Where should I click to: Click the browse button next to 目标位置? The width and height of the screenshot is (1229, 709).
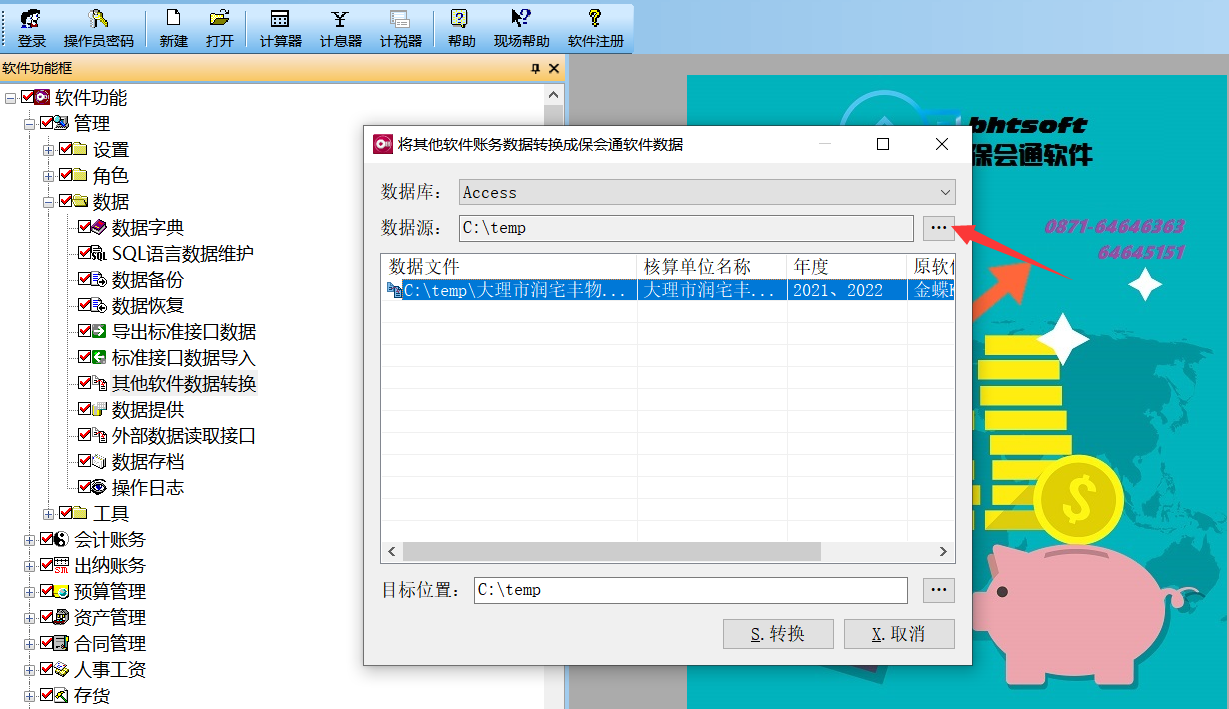click(x=938, y=590)
